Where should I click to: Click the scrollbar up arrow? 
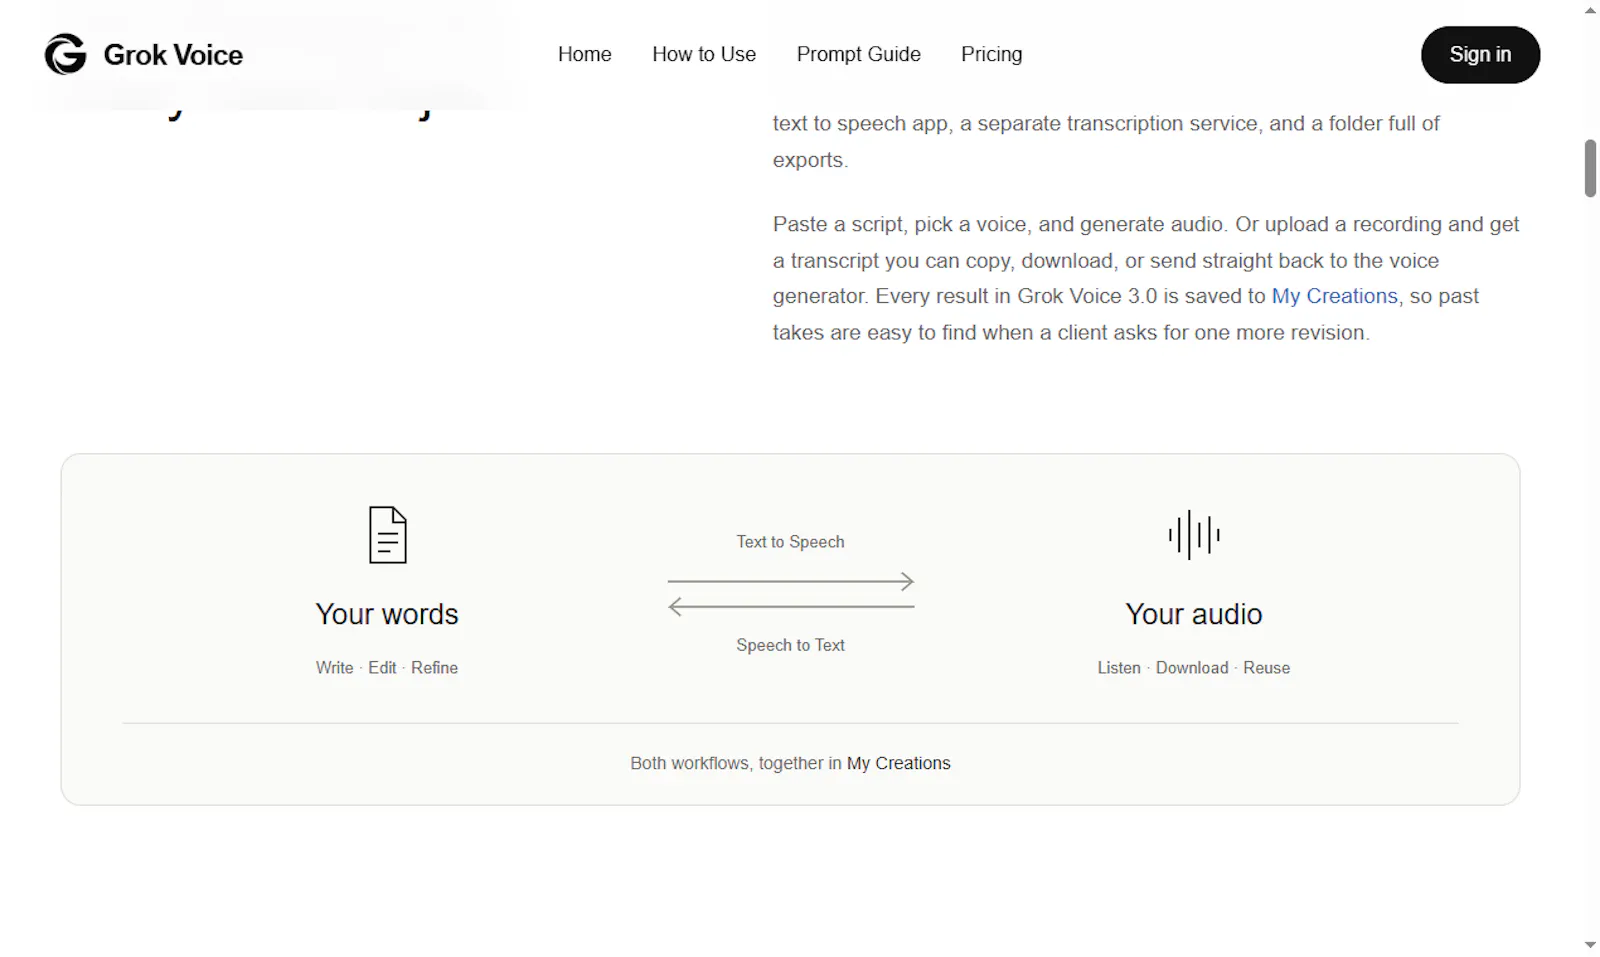tap(1590, 10)
